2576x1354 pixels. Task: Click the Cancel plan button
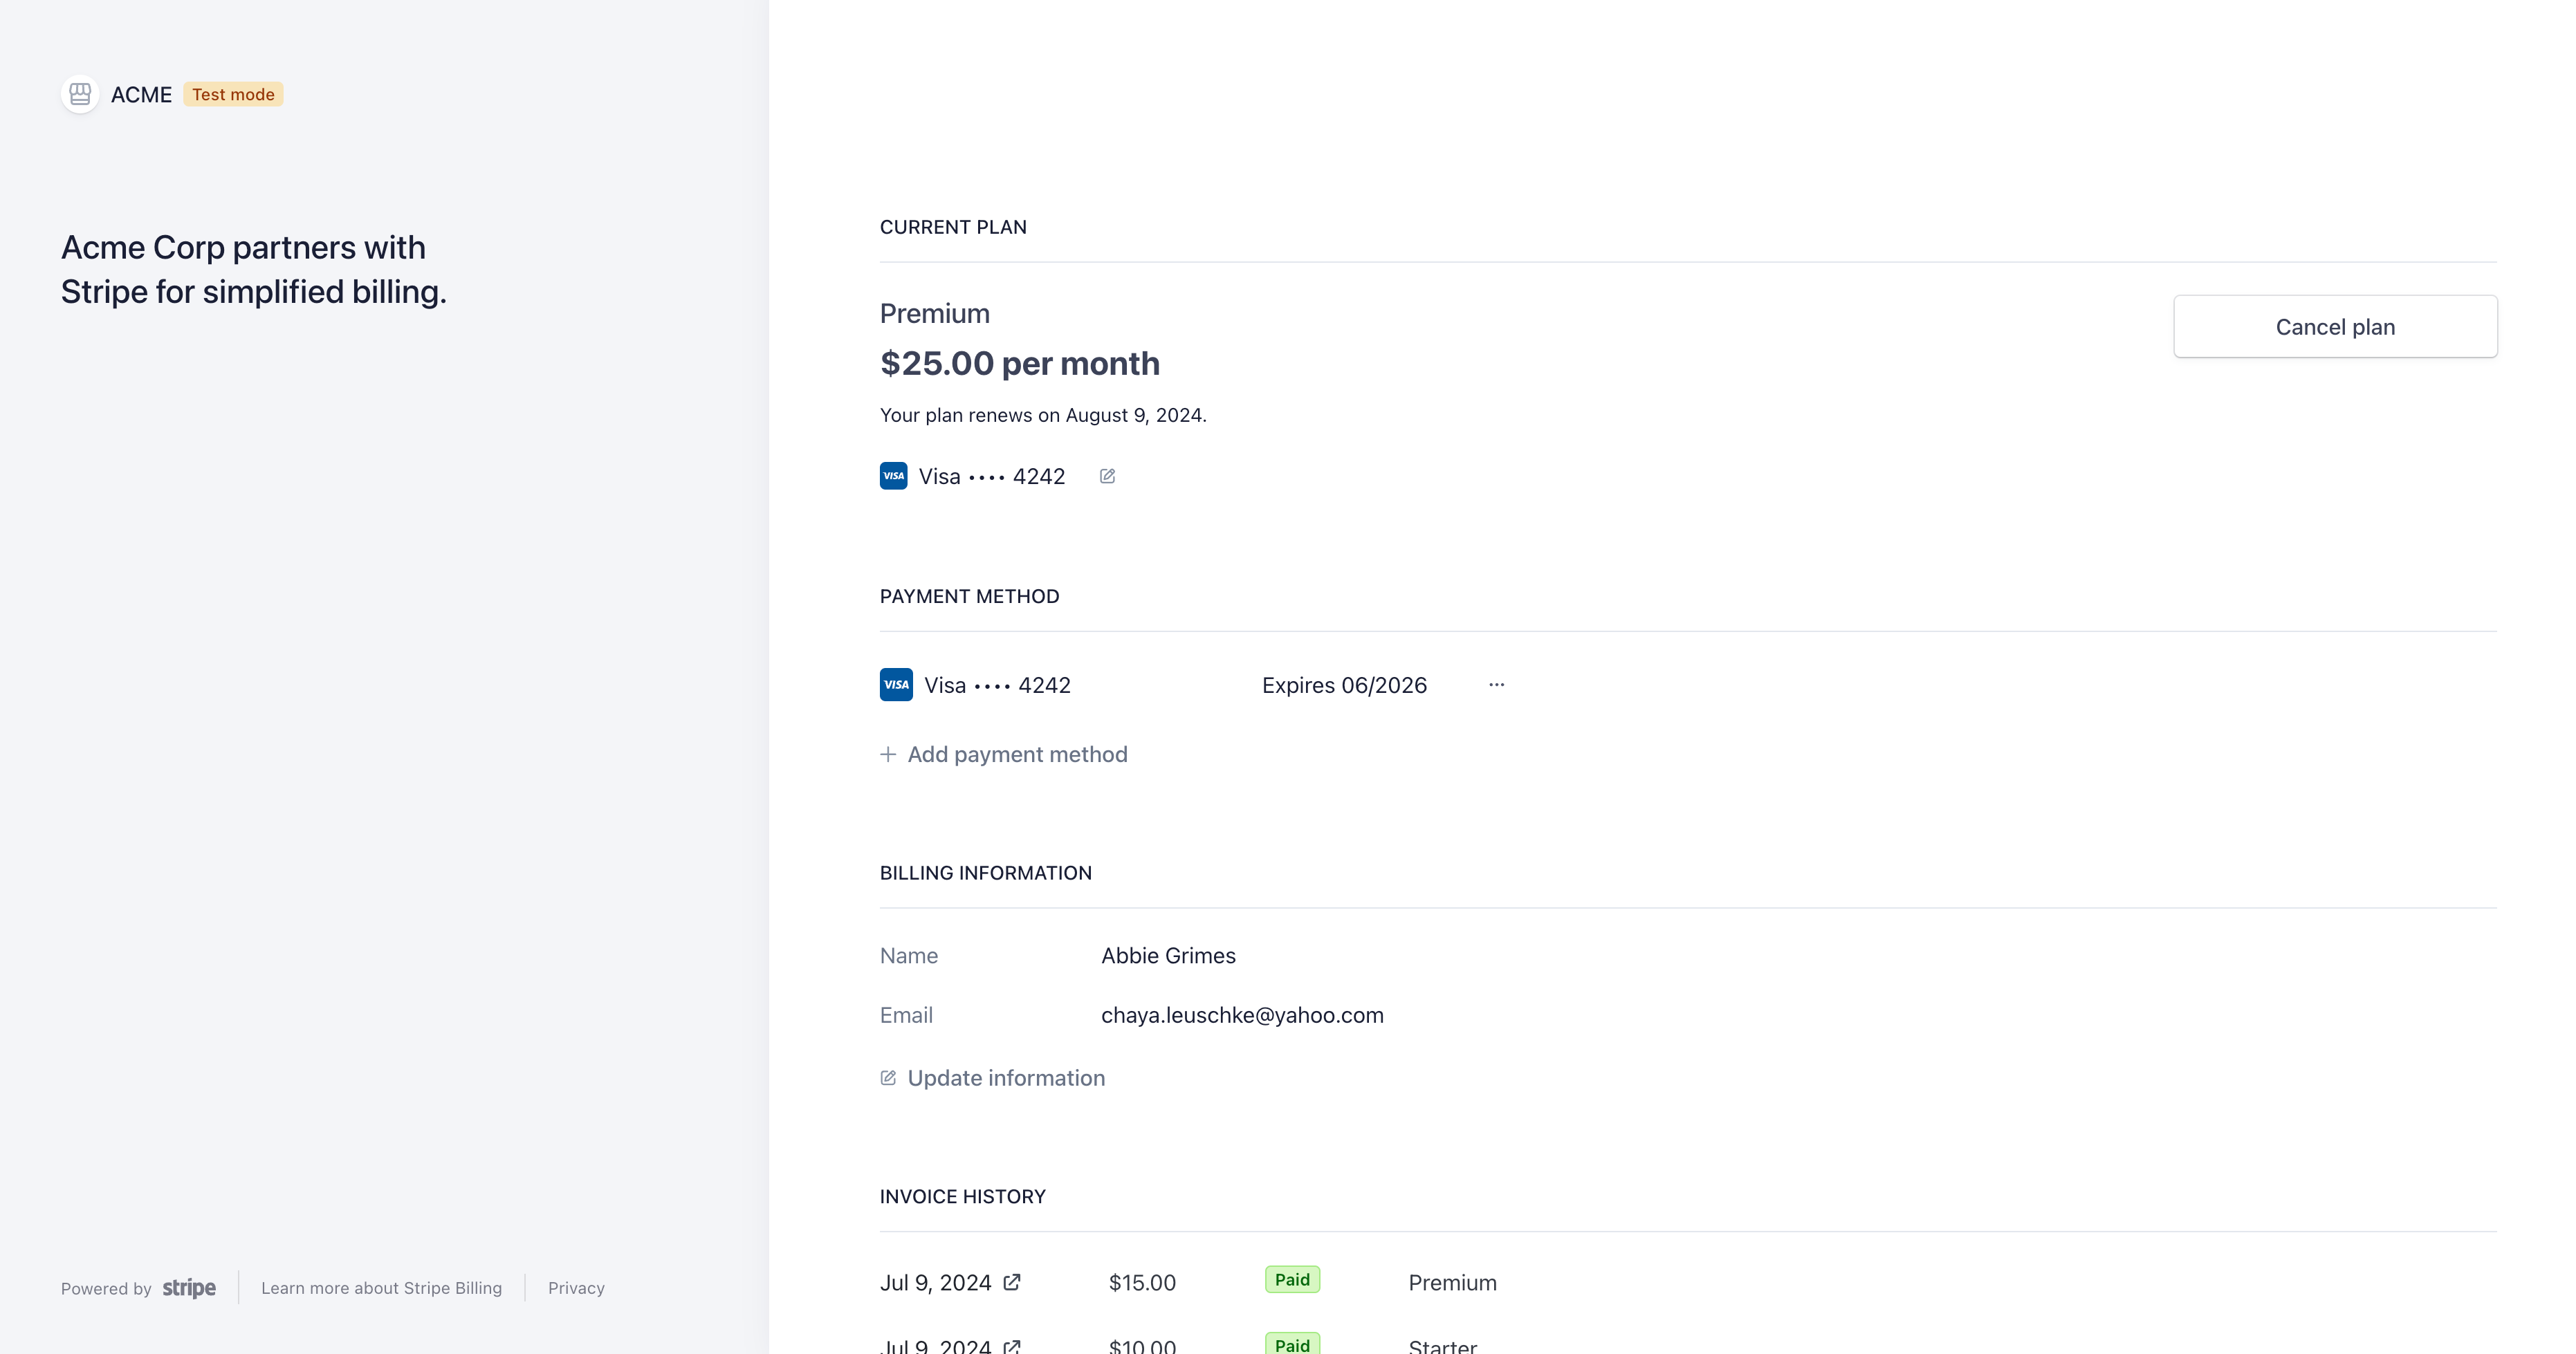click(2335, 326)
